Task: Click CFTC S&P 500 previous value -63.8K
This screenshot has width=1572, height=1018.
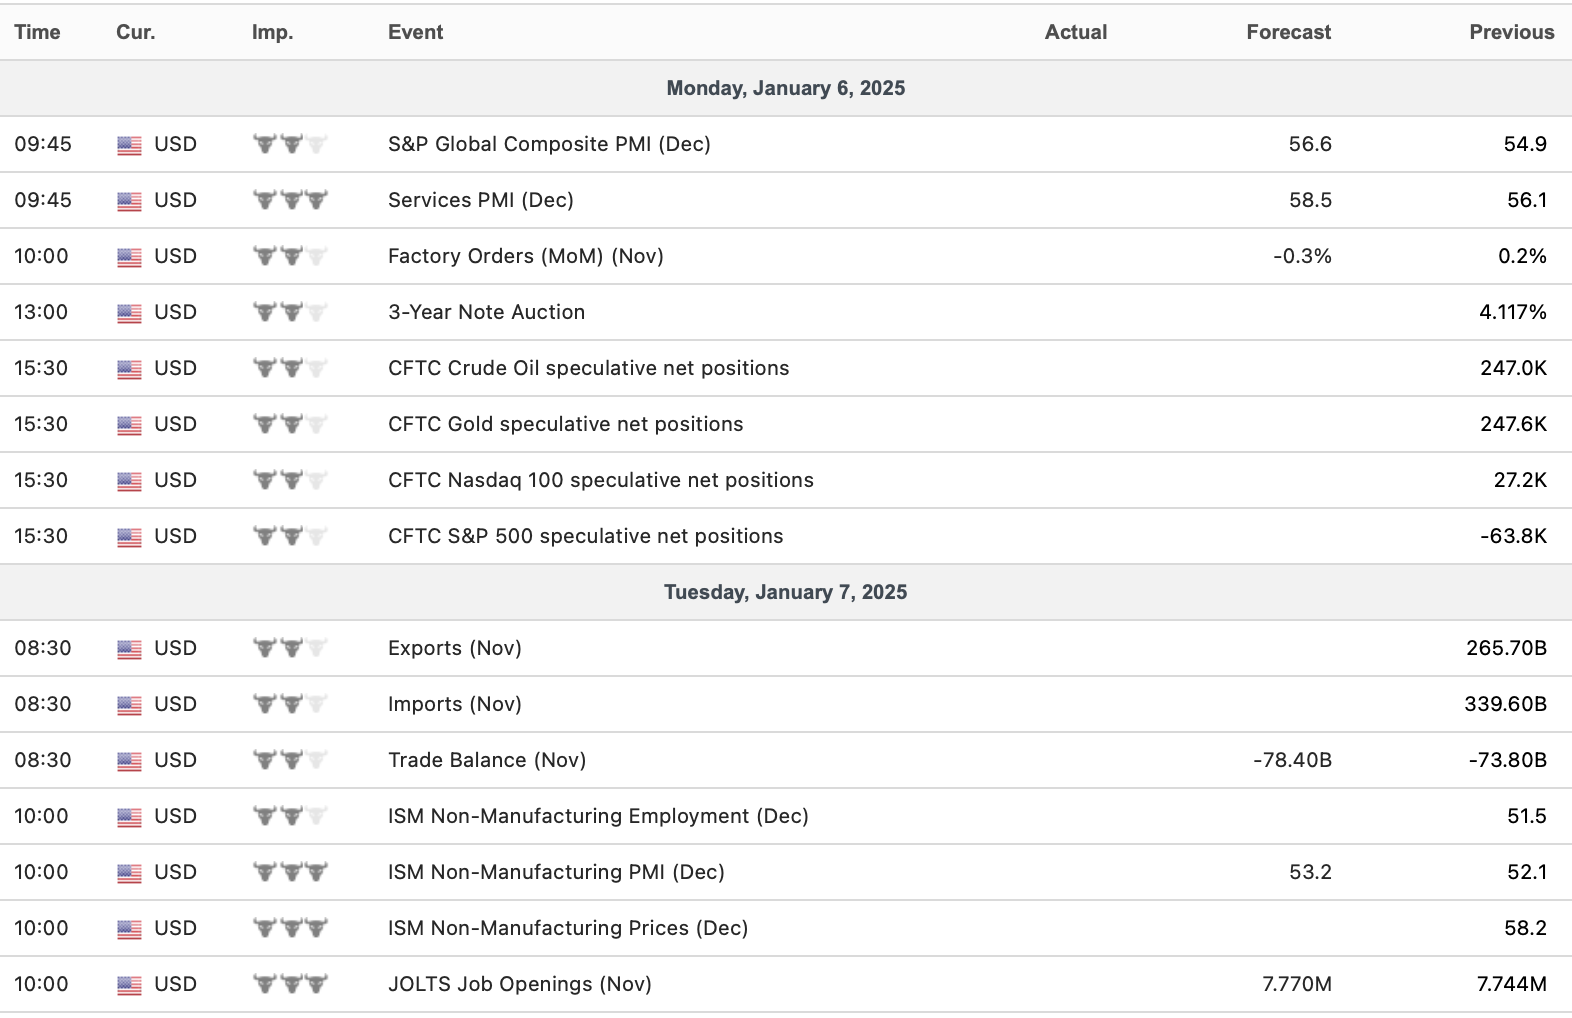Action: (1513, 536)
